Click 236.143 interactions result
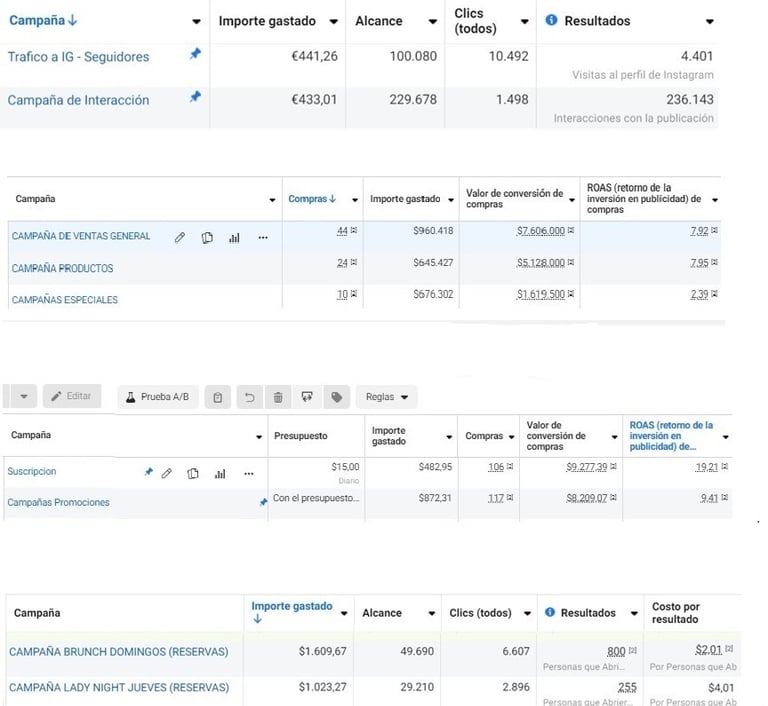The height and width of the screenshot is (706, 768). click(690, 99)
